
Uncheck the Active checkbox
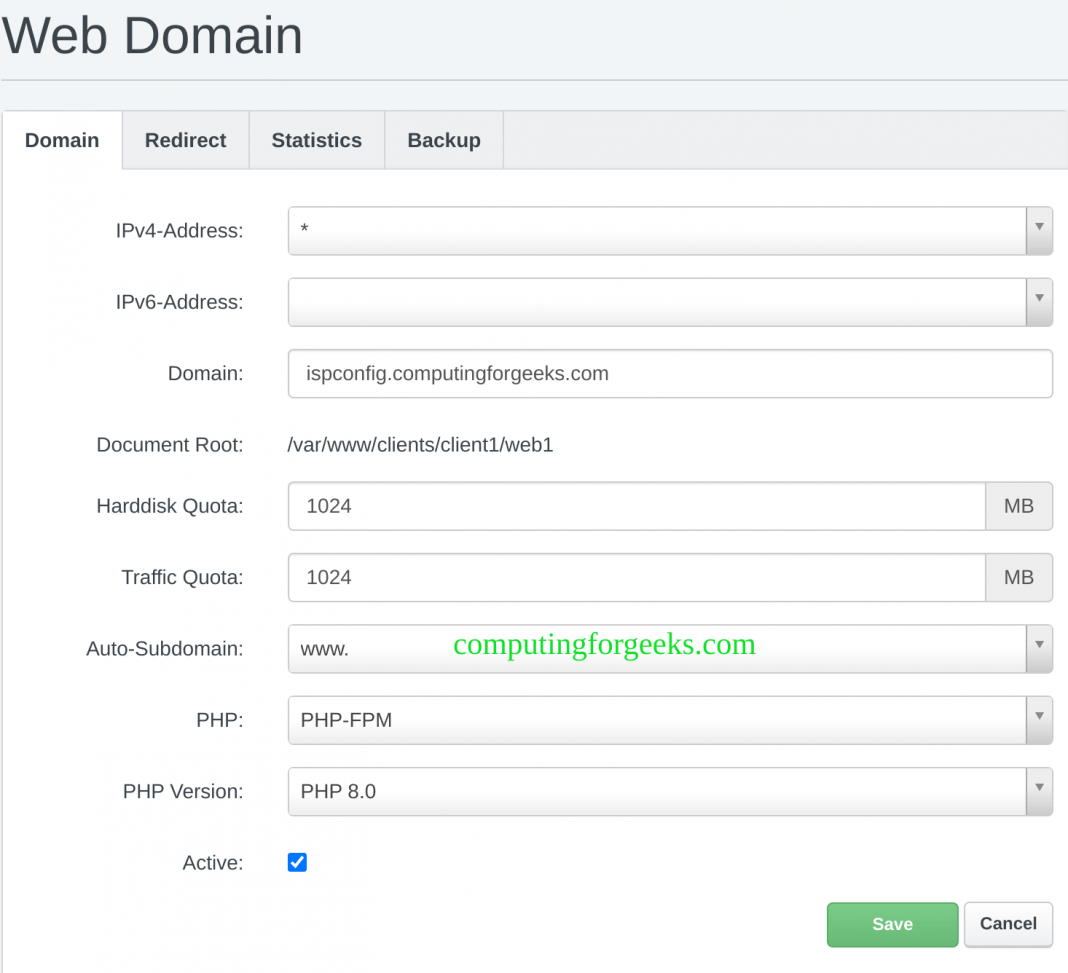click(297, 862)
